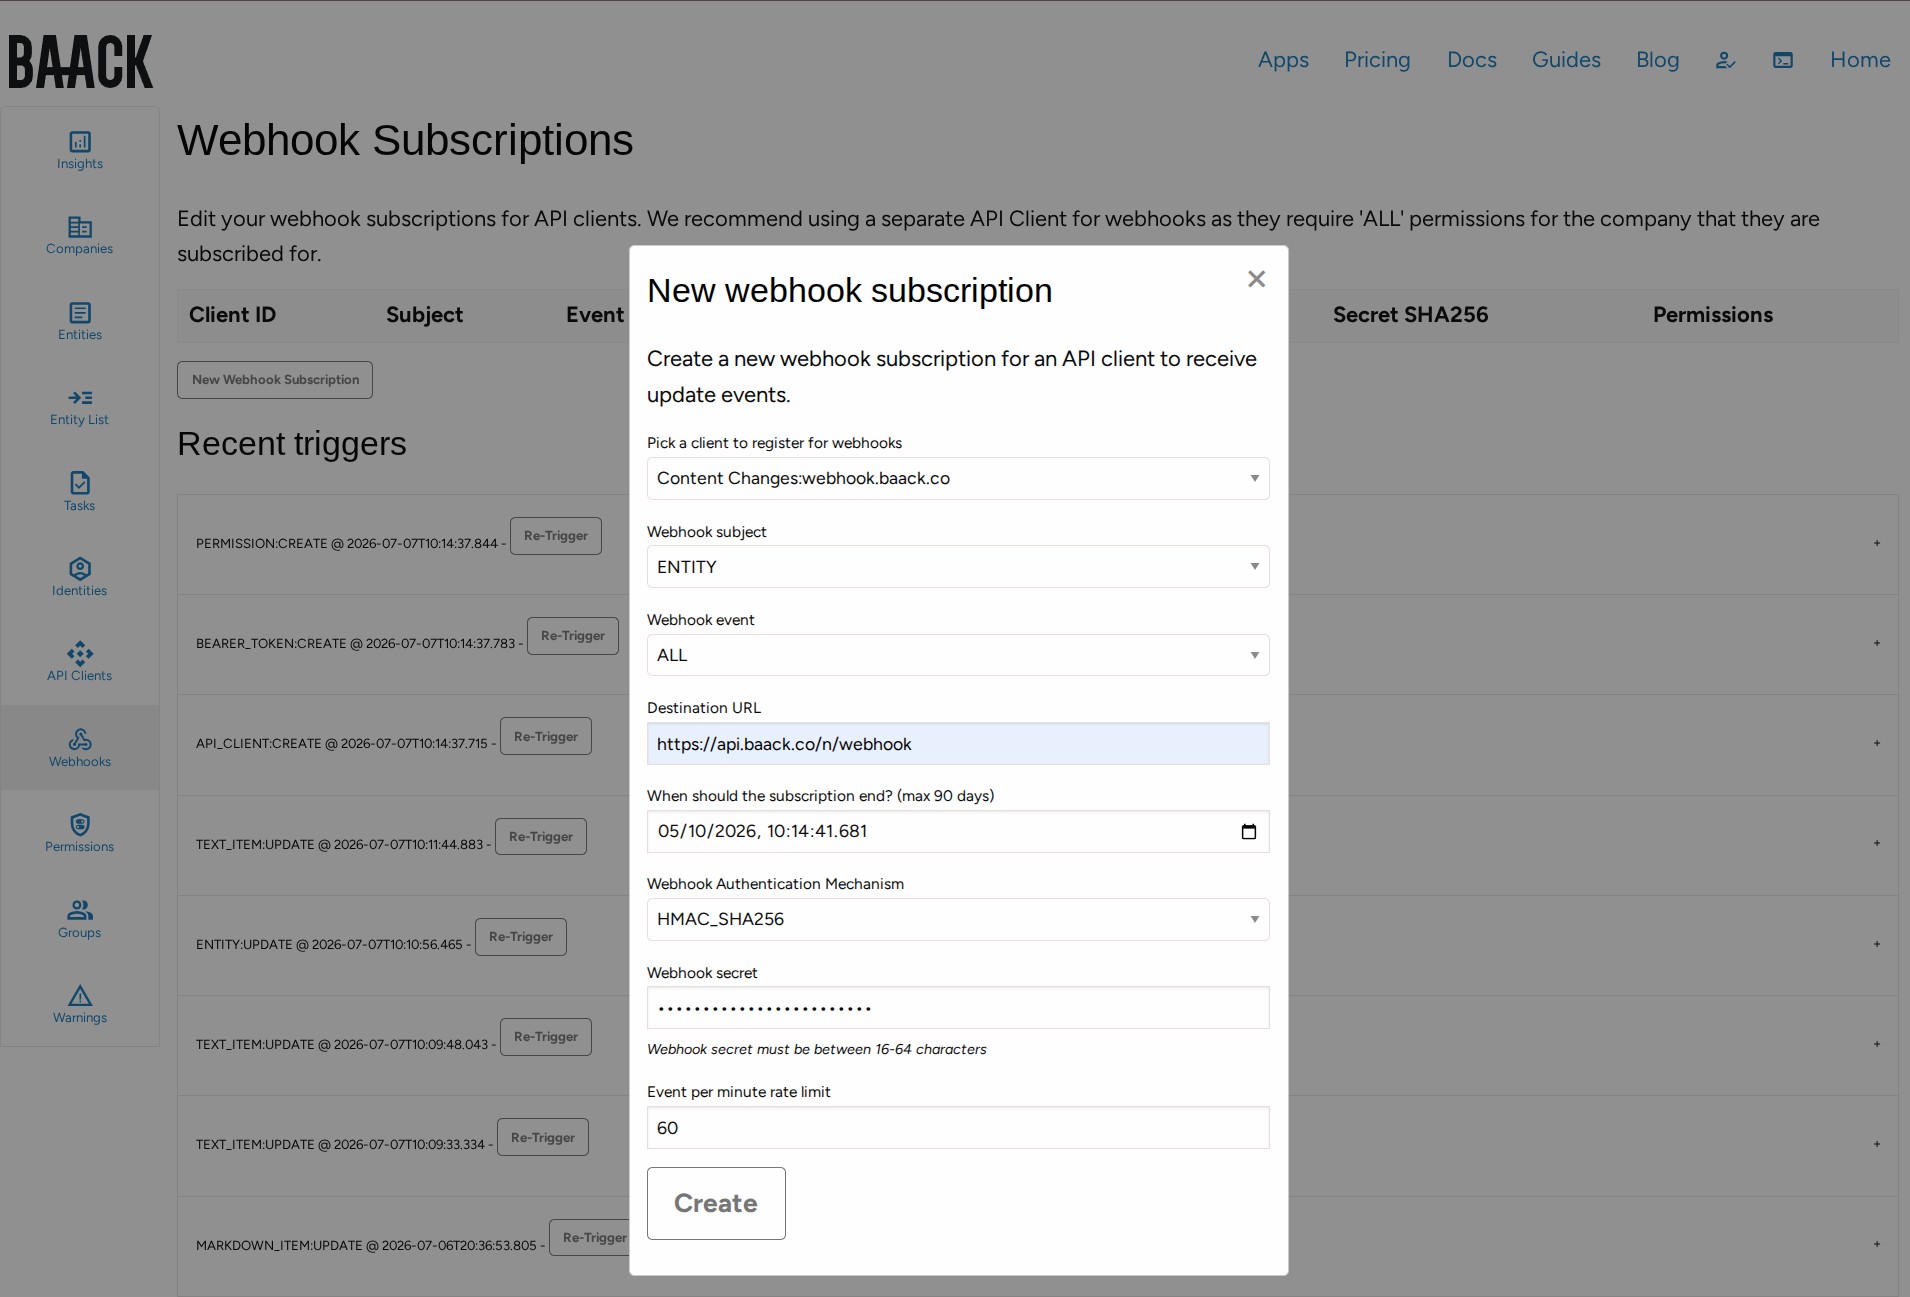
Task: Open Tasks in the sidebar
Action: (x=80, y=492)
